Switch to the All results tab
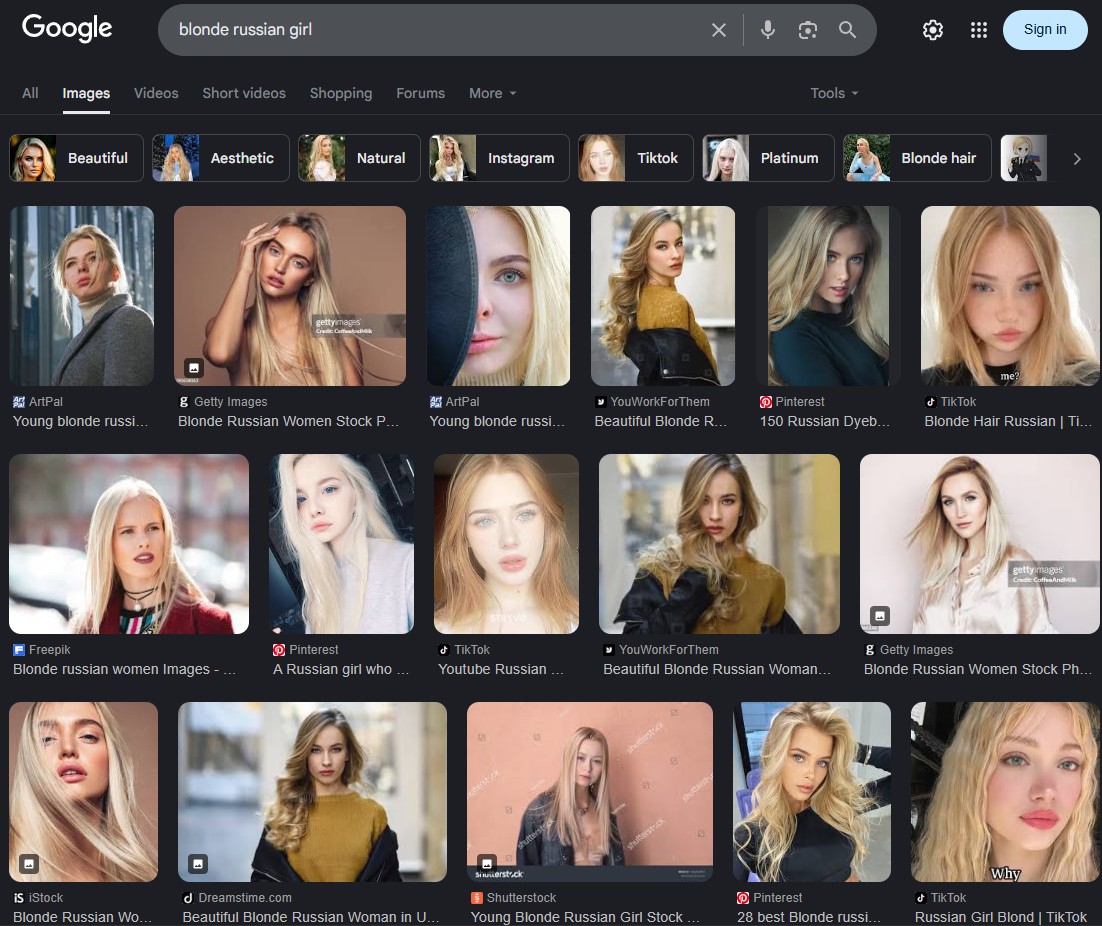This screenshot has height=926, width=1102. (30, 93)
